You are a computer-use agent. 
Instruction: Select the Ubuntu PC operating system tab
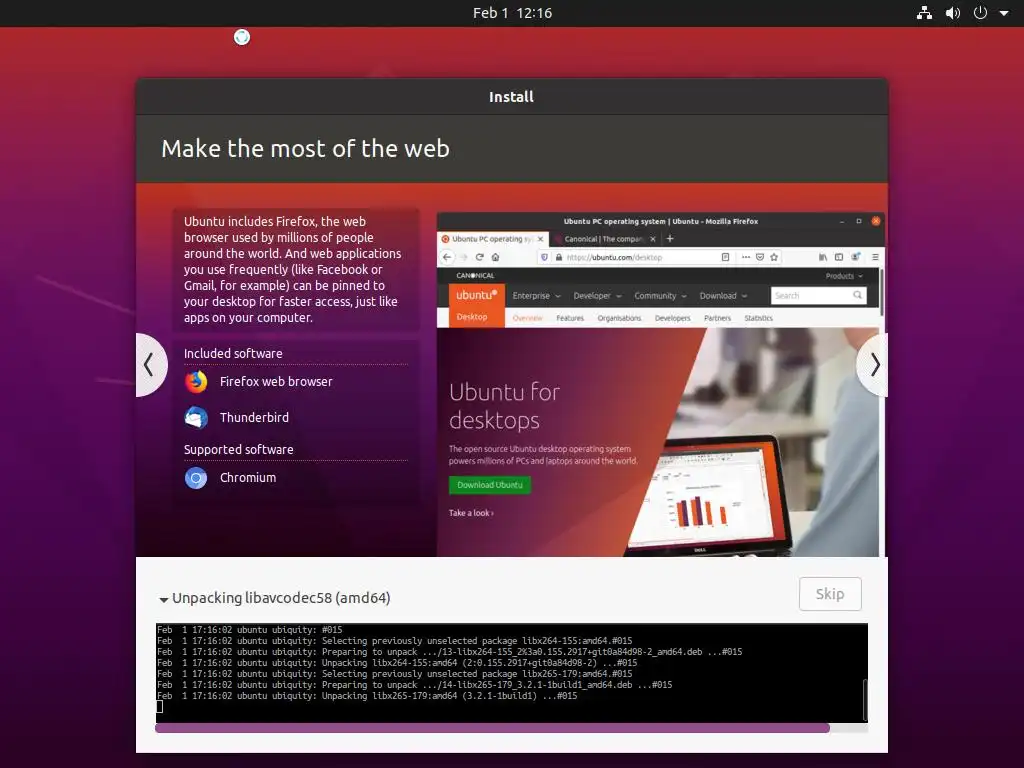(492, 239)
